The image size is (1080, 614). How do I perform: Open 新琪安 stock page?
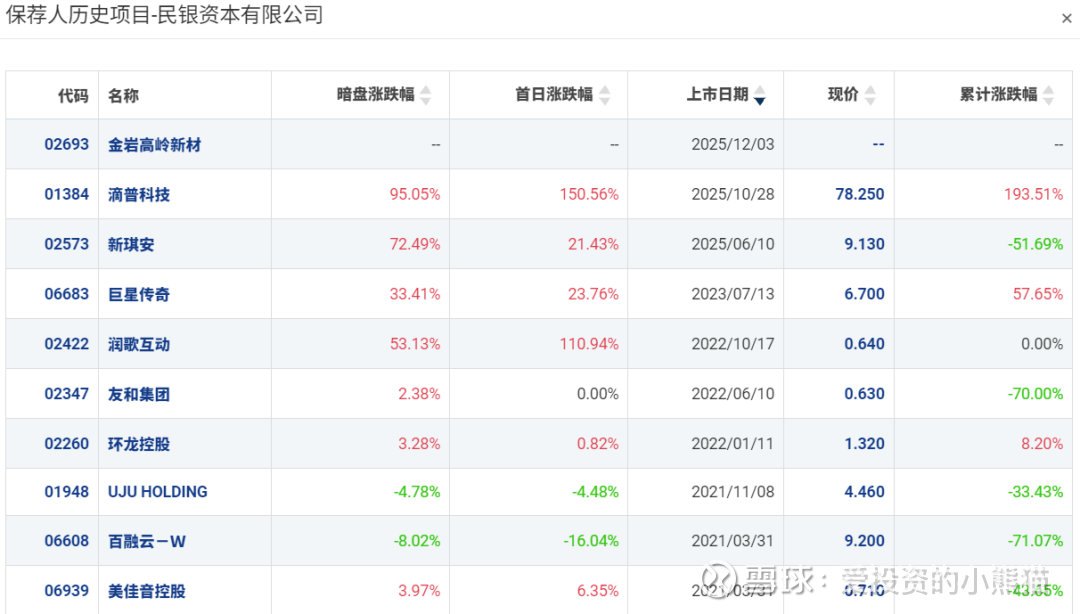click(x=131, y=244)
